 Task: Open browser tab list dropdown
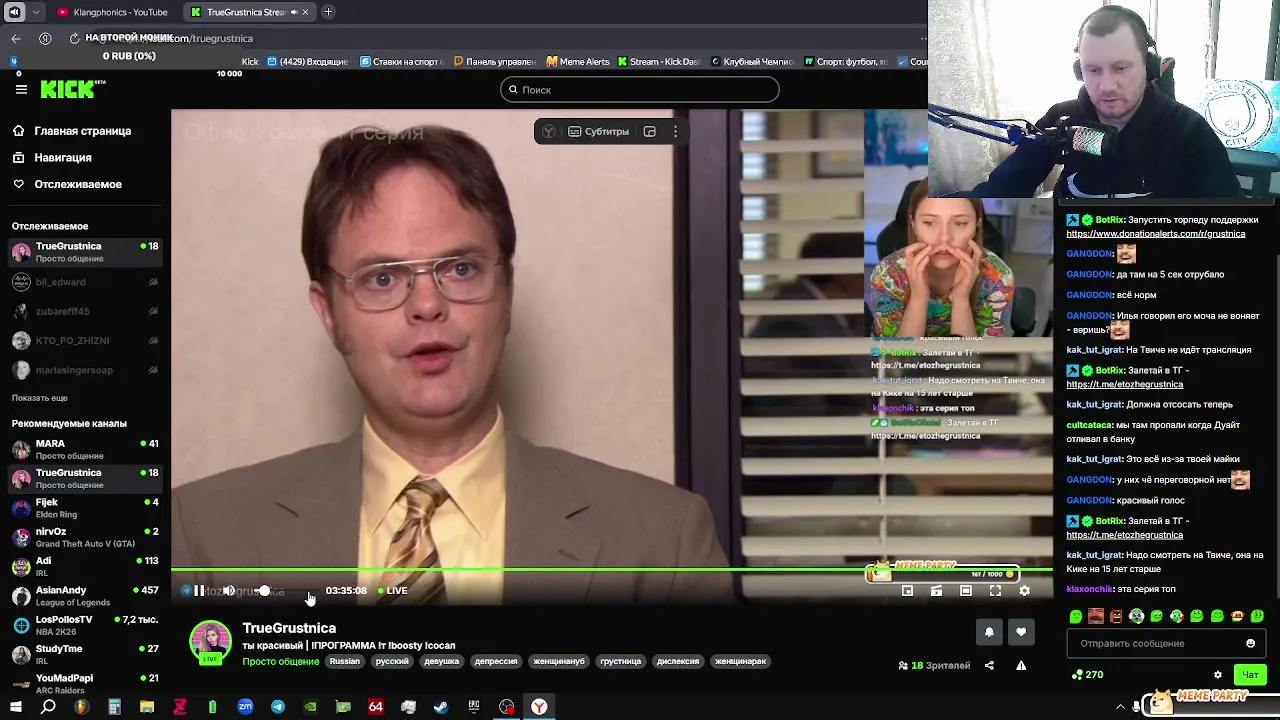(x=37, y=12)
